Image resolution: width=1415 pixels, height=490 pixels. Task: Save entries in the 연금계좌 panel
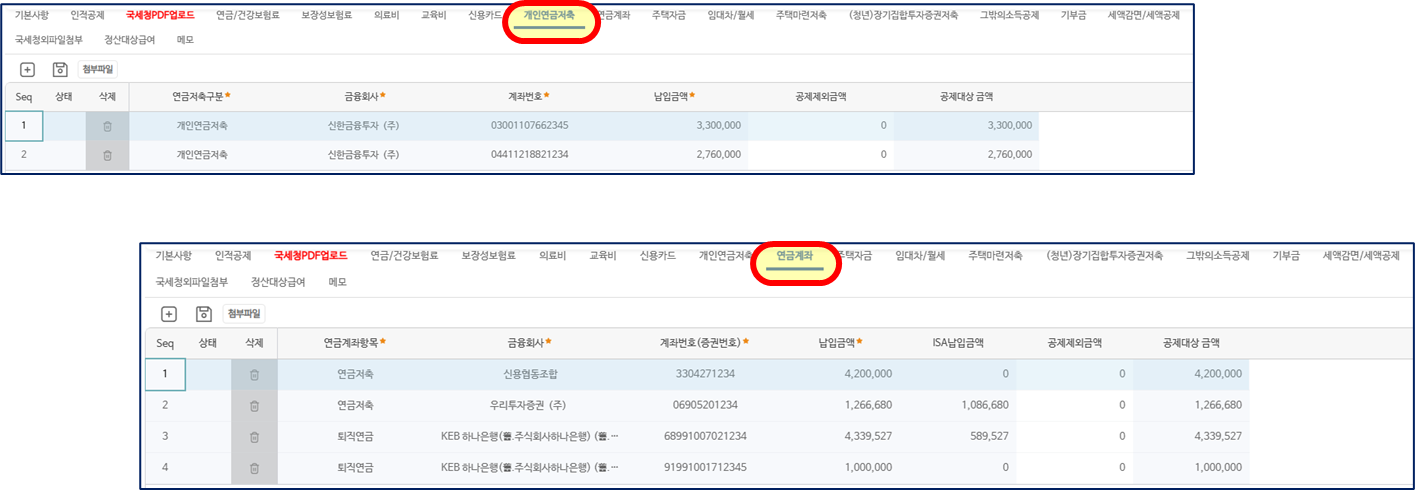(203, 313)
